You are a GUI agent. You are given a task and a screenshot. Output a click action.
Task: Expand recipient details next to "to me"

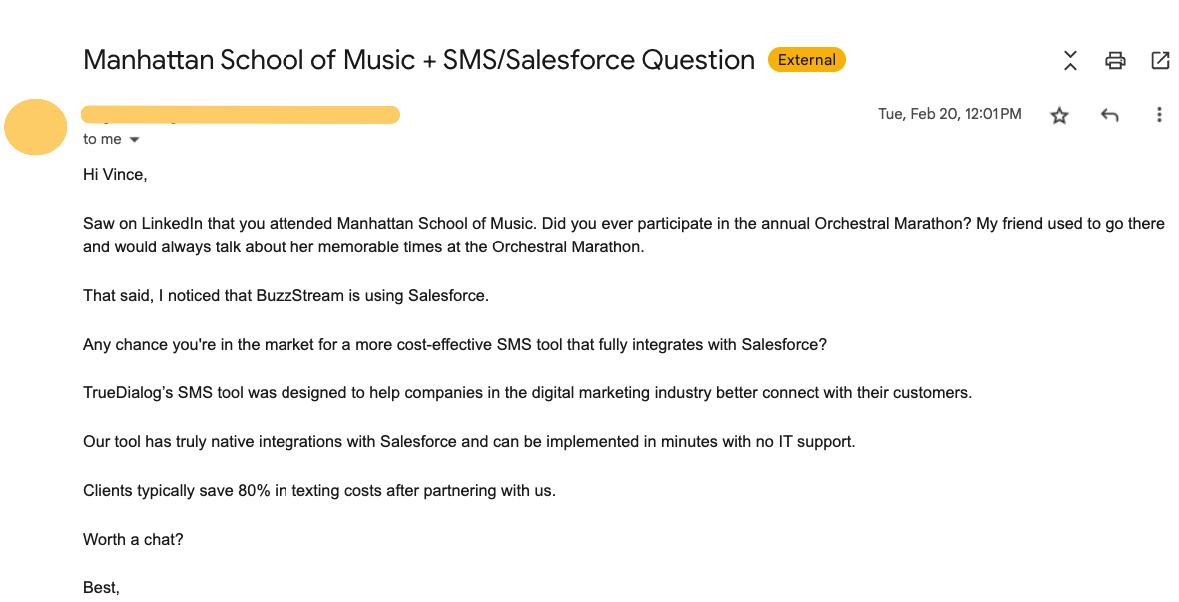click(x=134, y=140)
